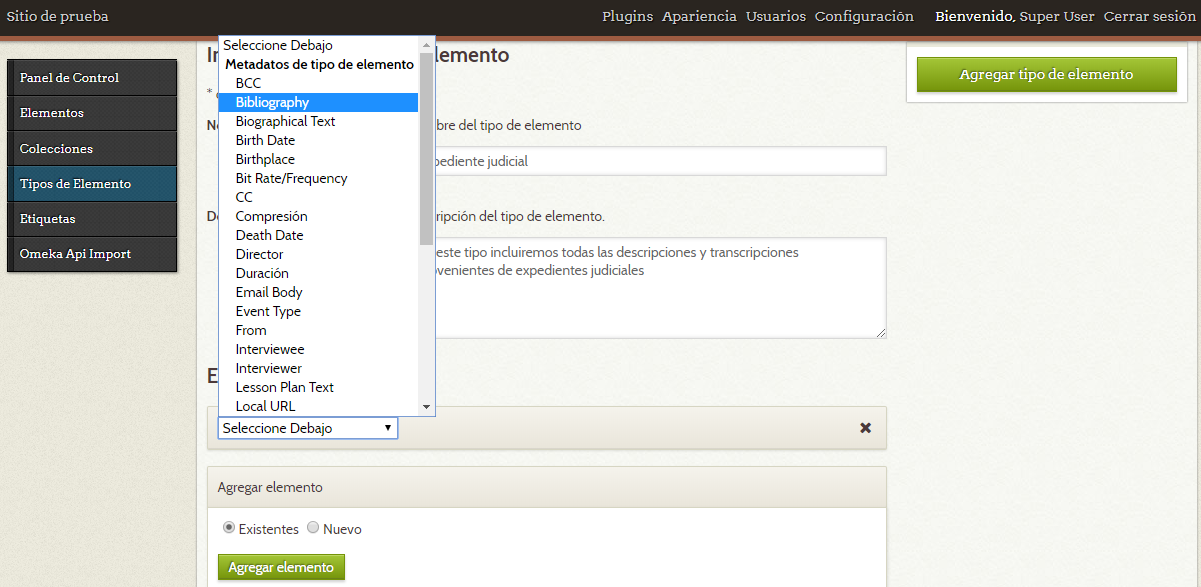Click the scroll-down arrow in the metadata list
This screenshot has height=587, width=1201.
(425, 407)
